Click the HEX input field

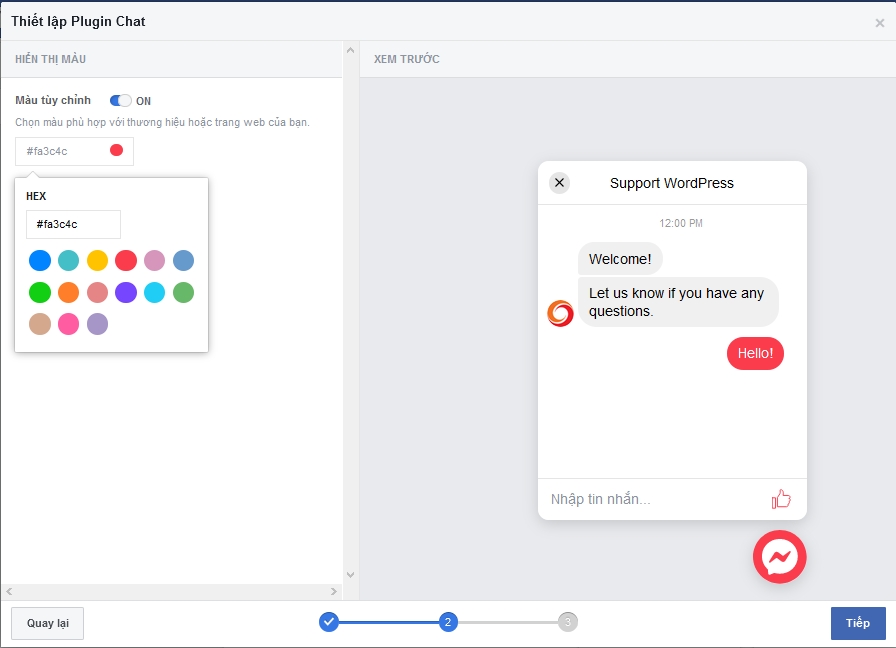point(73,225)
